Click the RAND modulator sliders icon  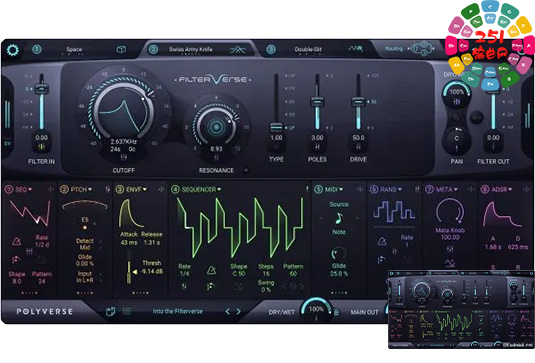pyautogui.click(x=417, y=189)
